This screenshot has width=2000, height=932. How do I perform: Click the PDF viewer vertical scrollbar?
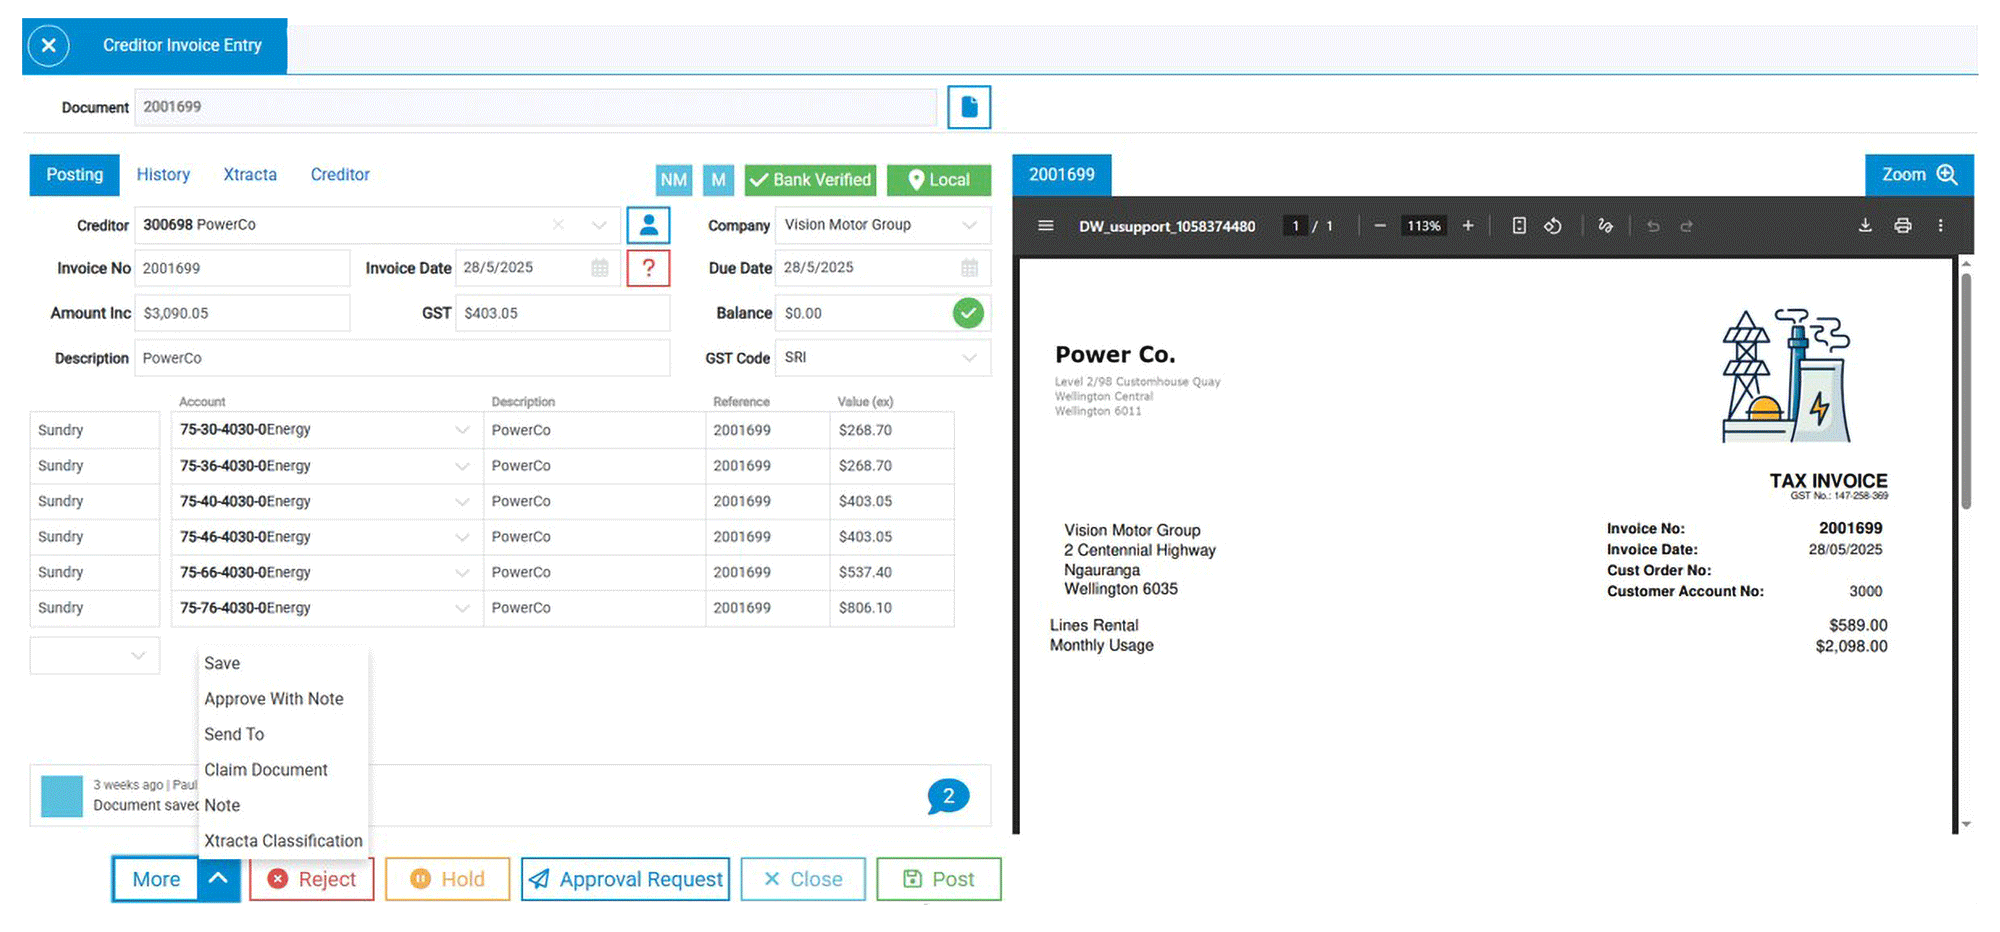[1965, 390]
